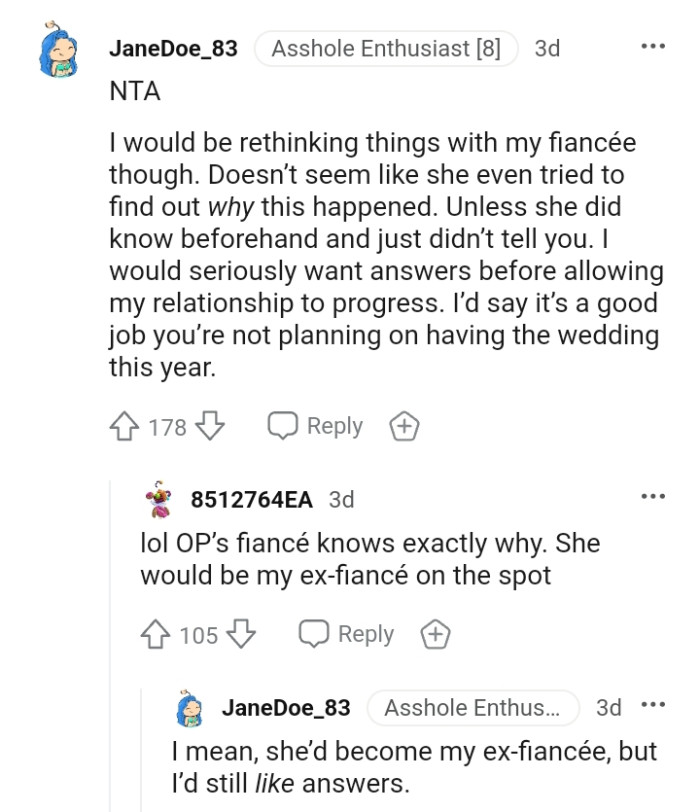700x812 pixels.
Task: Give an award to the top comment
Action: (403, 426)
